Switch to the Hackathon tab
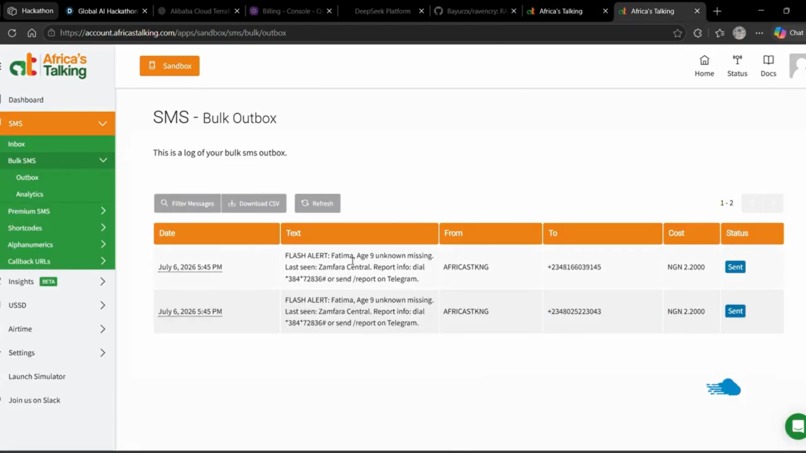 coord(31,11)
